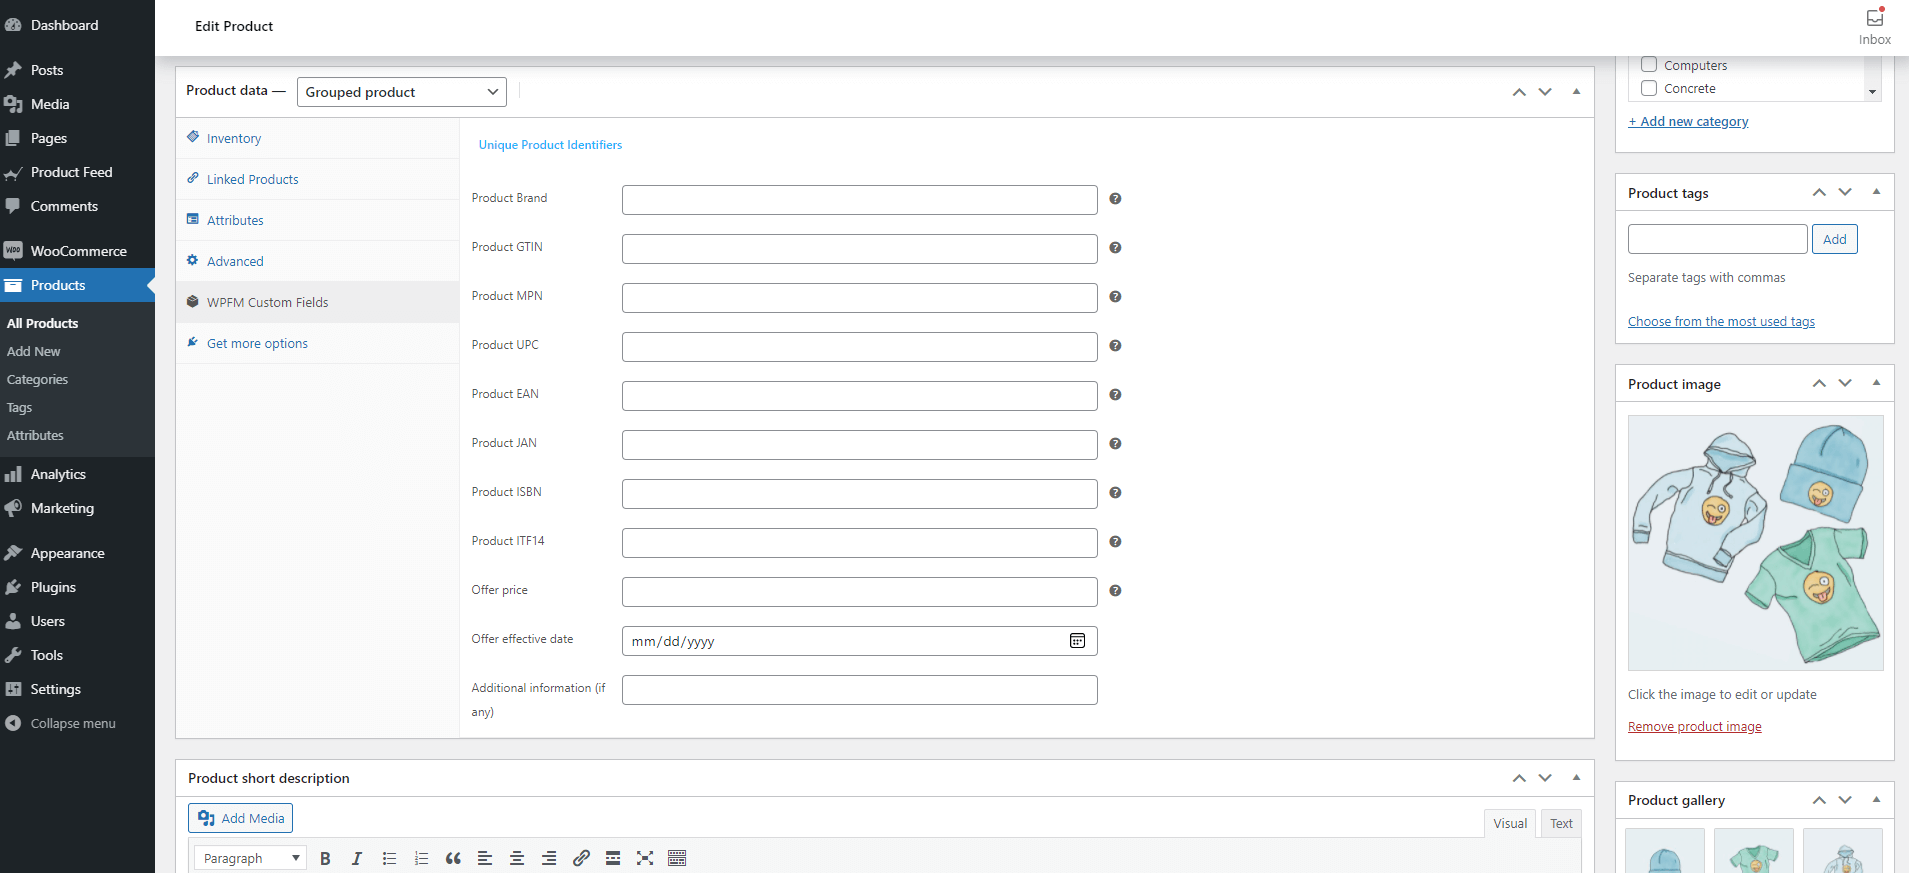Open calendar picker in Offer effective date
The height and width of the screenshot is (873, 1909).
point(1077,641)
